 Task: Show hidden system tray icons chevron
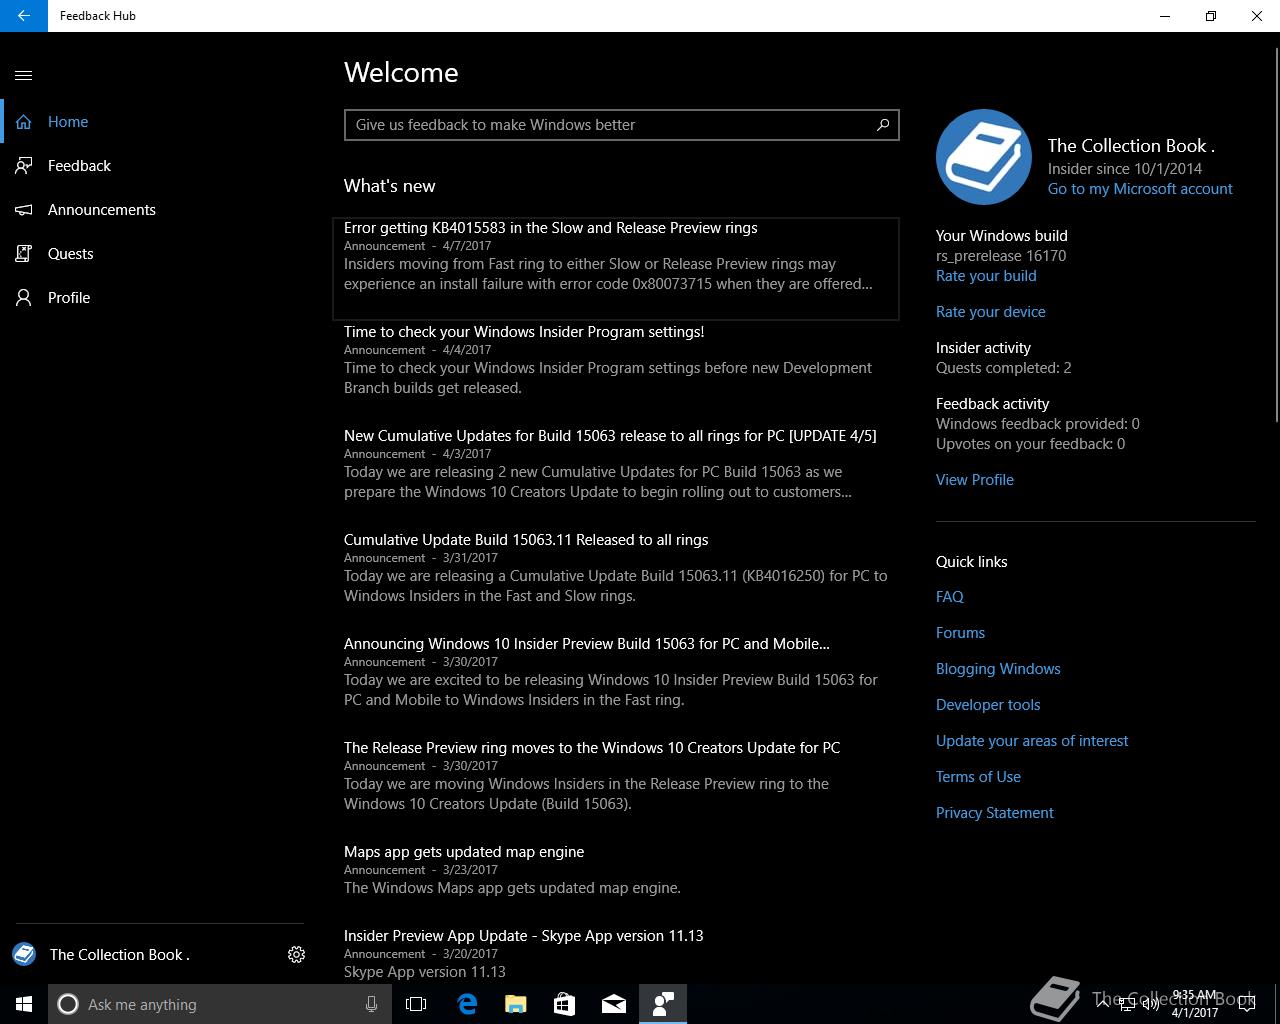pos(1102,1004)
